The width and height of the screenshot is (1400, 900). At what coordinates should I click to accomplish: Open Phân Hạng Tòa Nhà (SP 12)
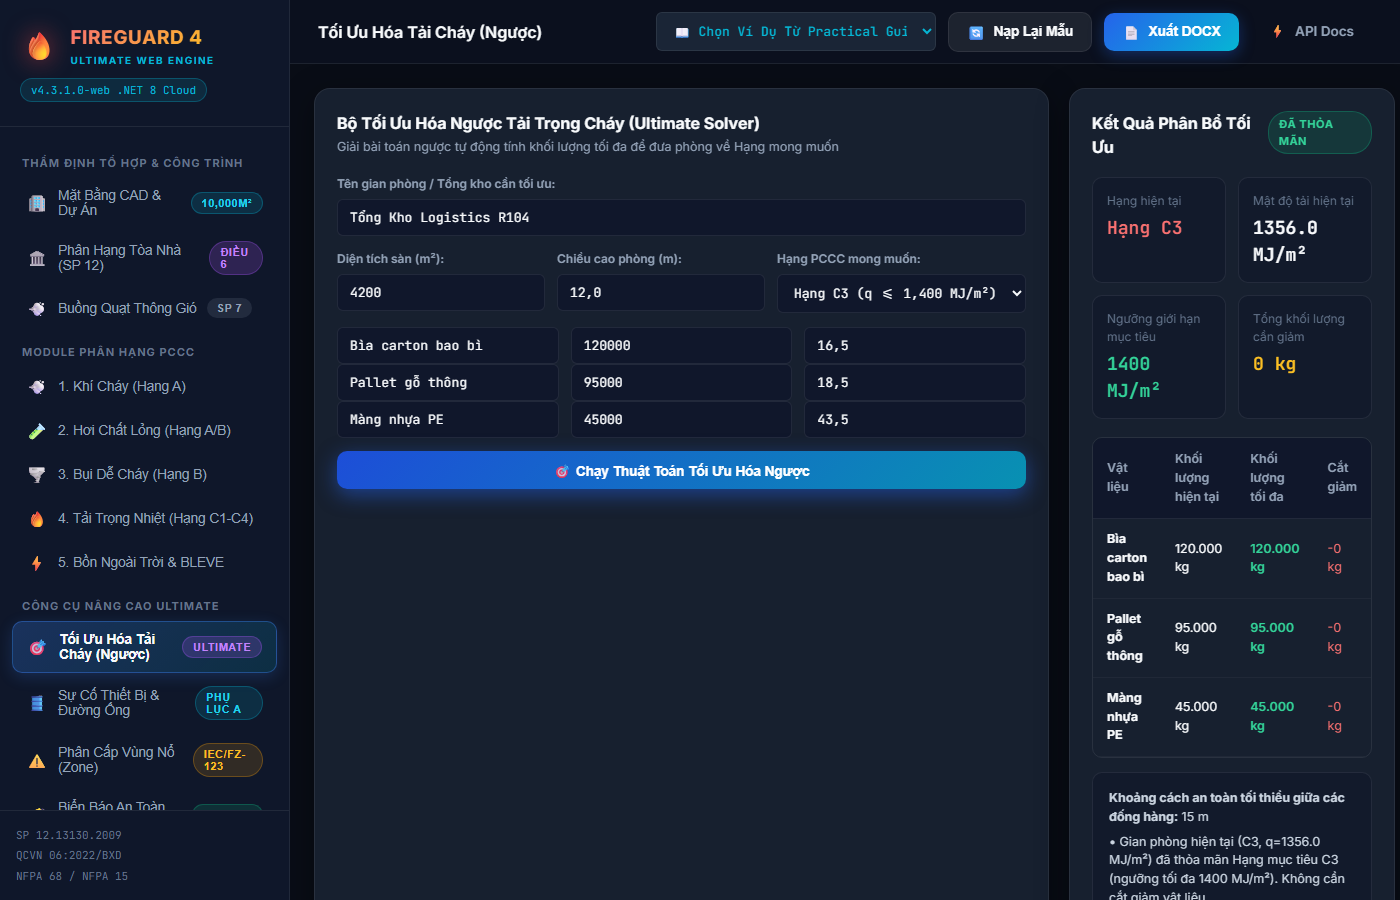144,258
